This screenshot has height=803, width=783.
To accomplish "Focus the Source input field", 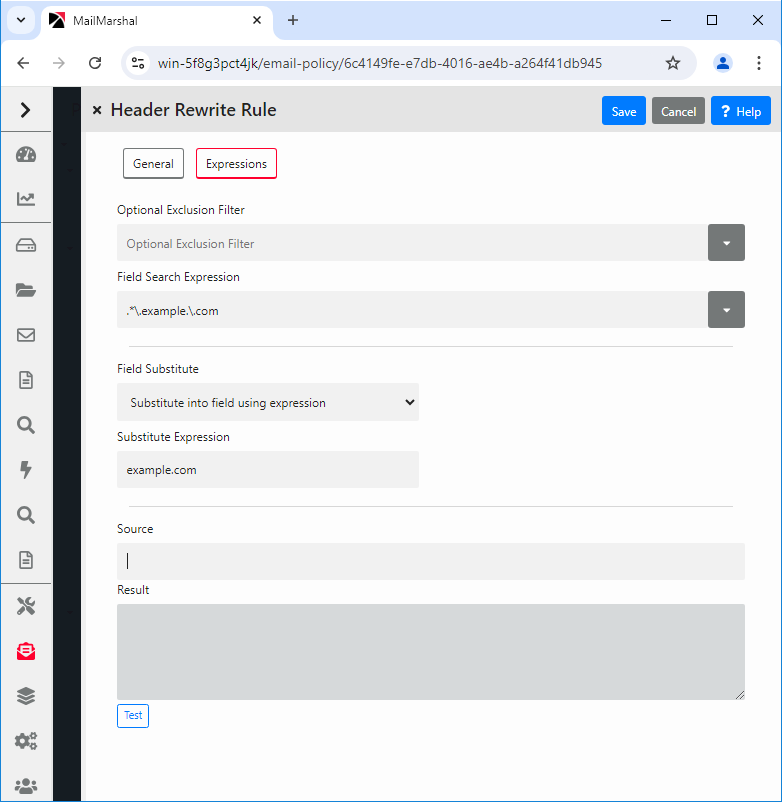I will tap(430, 561).
